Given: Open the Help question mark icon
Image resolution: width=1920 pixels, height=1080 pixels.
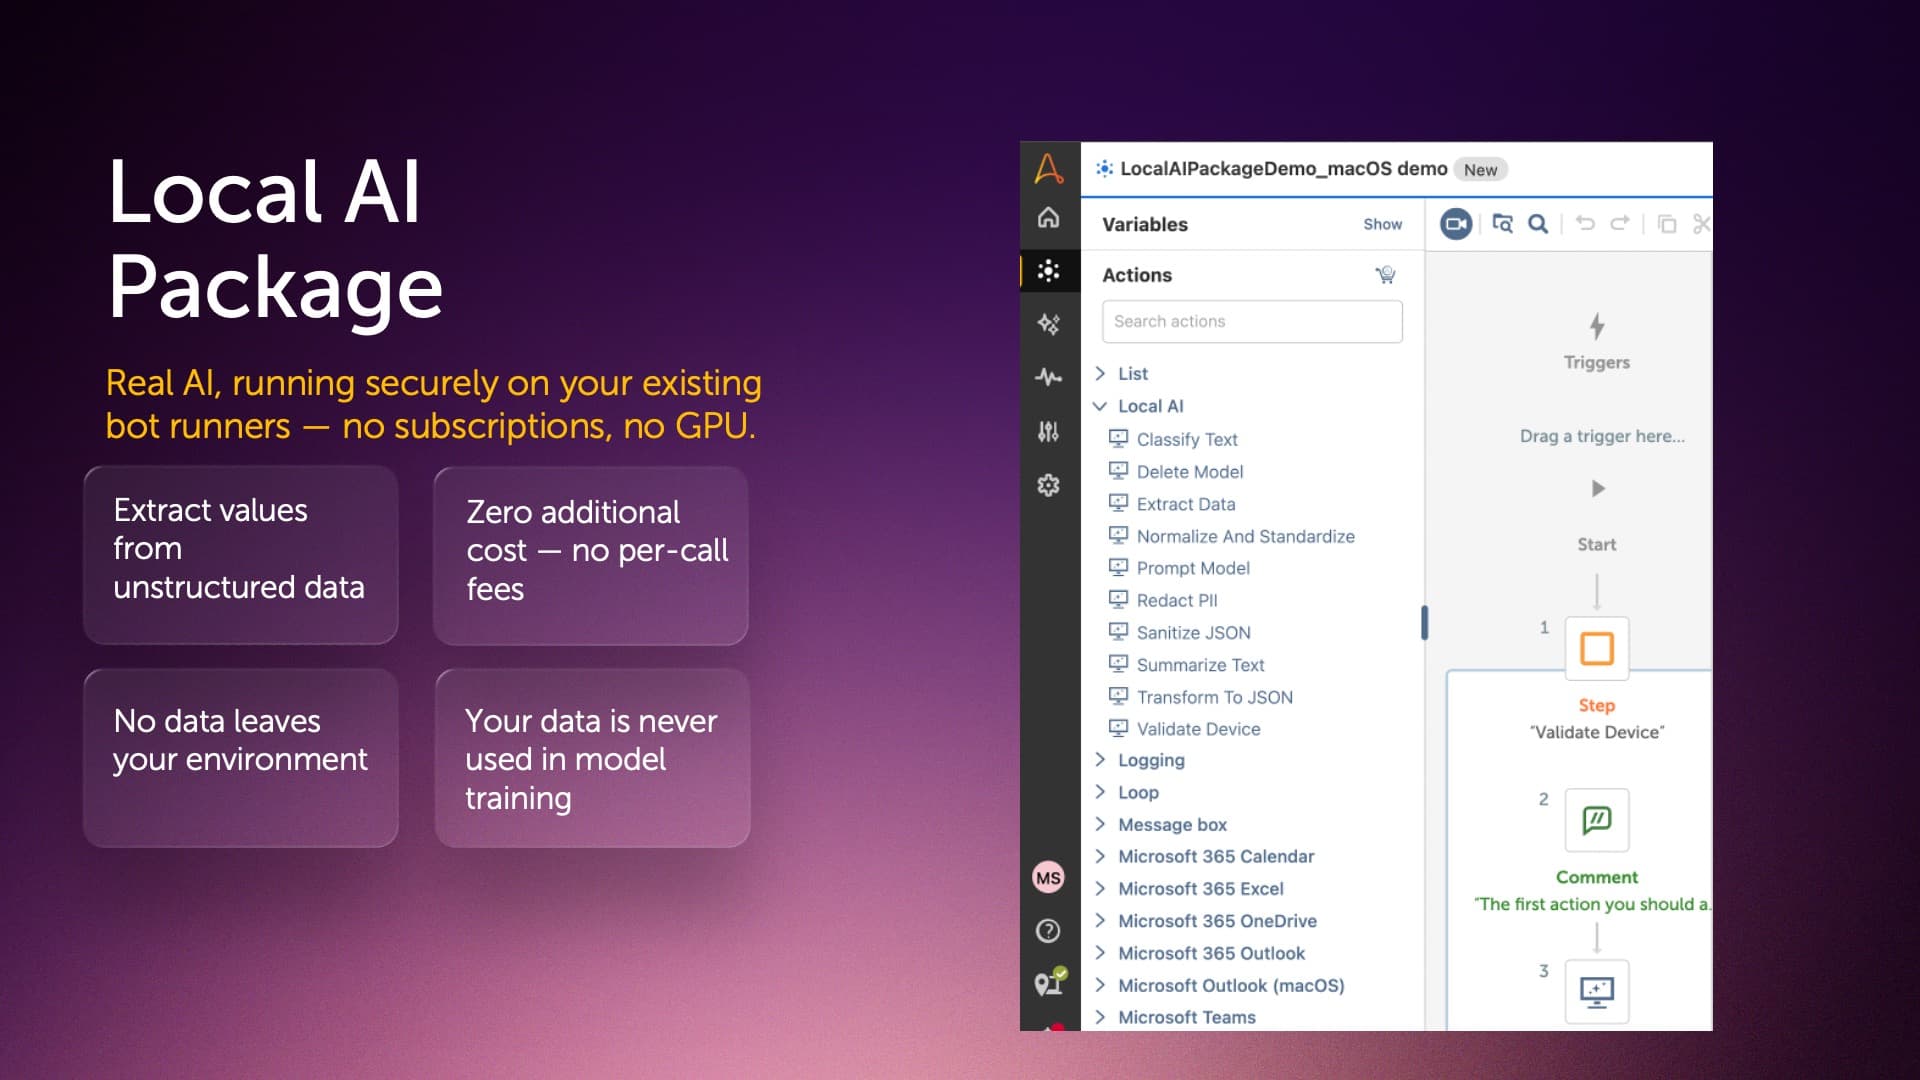Looking at the screenshot, I should tap(1048, 931).
